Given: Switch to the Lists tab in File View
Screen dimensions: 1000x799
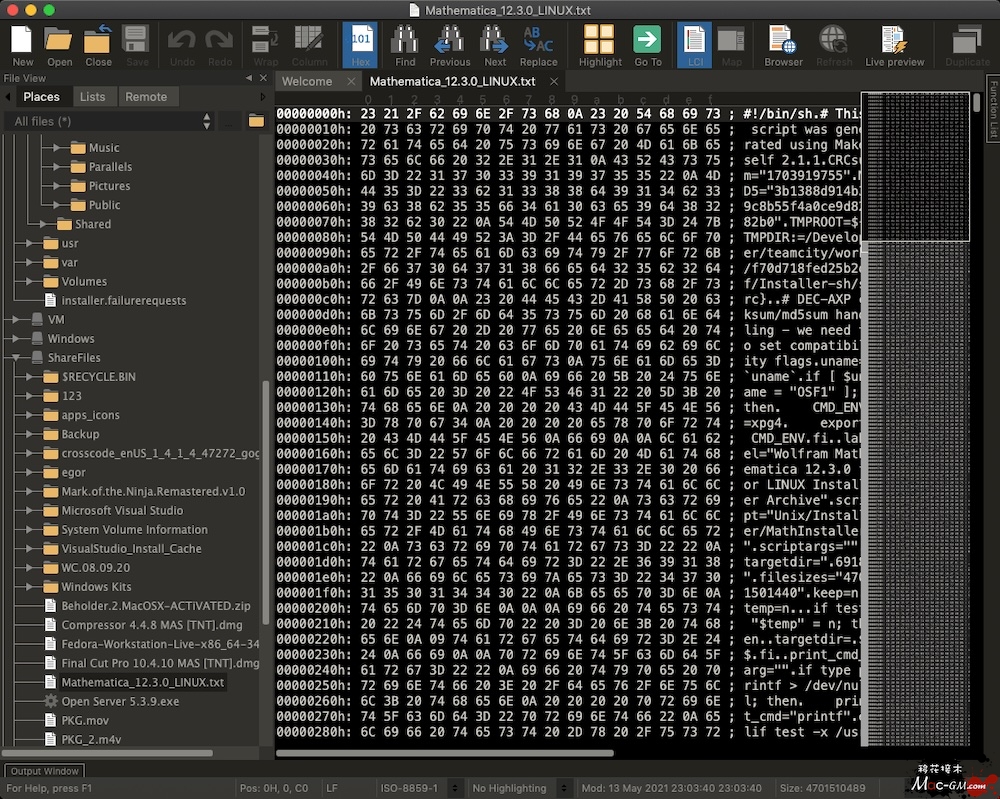Looking at the screenshot, I should (93, 97).
